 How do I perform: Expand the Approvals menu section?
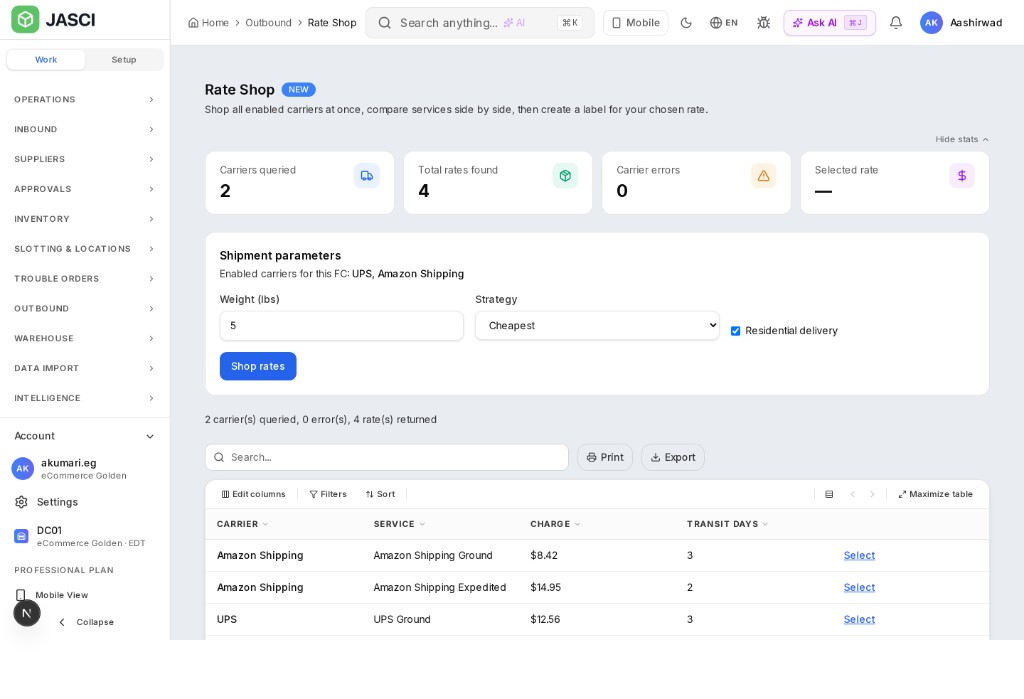point(85,189)
